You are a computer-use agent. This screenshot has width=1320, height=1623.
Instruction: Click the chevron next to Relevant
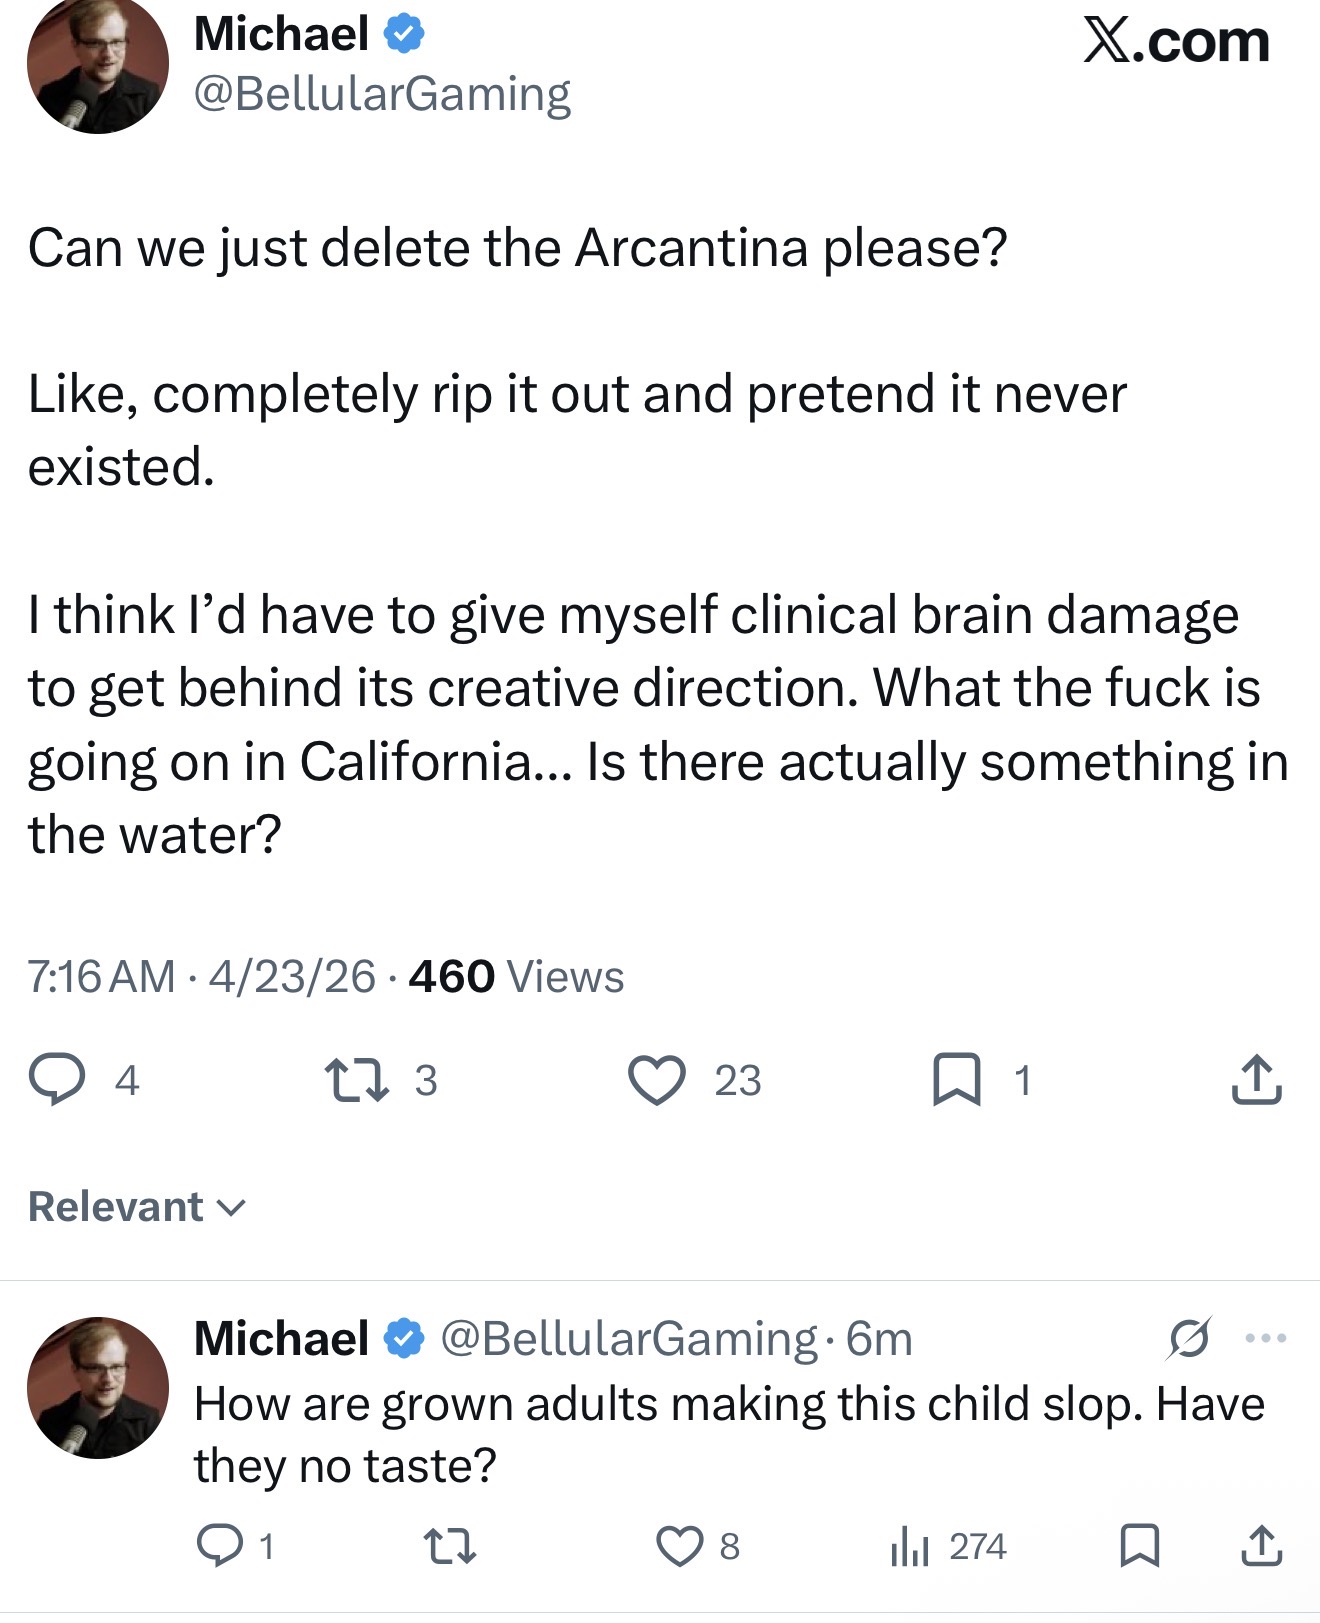click(231, 1209)
